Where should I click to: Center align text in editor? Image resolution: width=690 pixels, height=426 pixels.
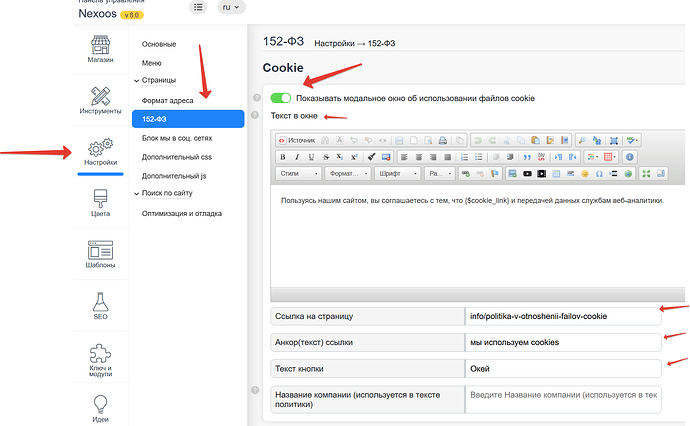pos(418,157)
